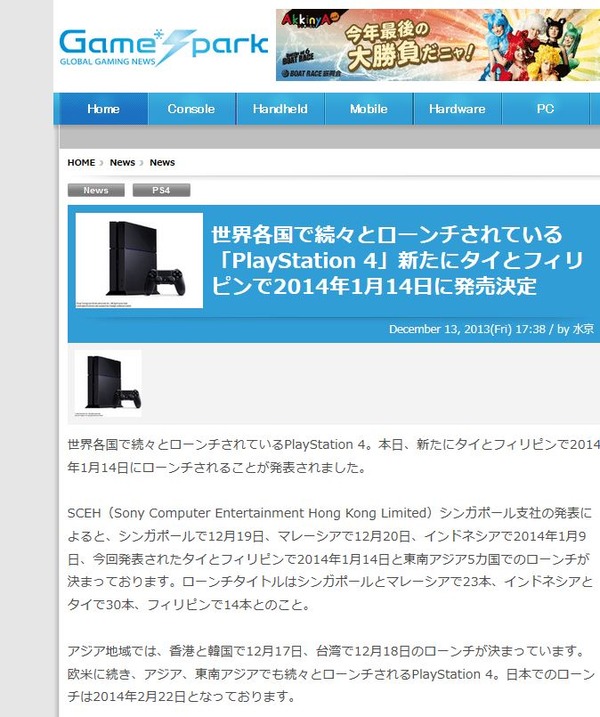Click the HOME breadcrumb link
Viewport: 600px width, 717px height.
81,163
